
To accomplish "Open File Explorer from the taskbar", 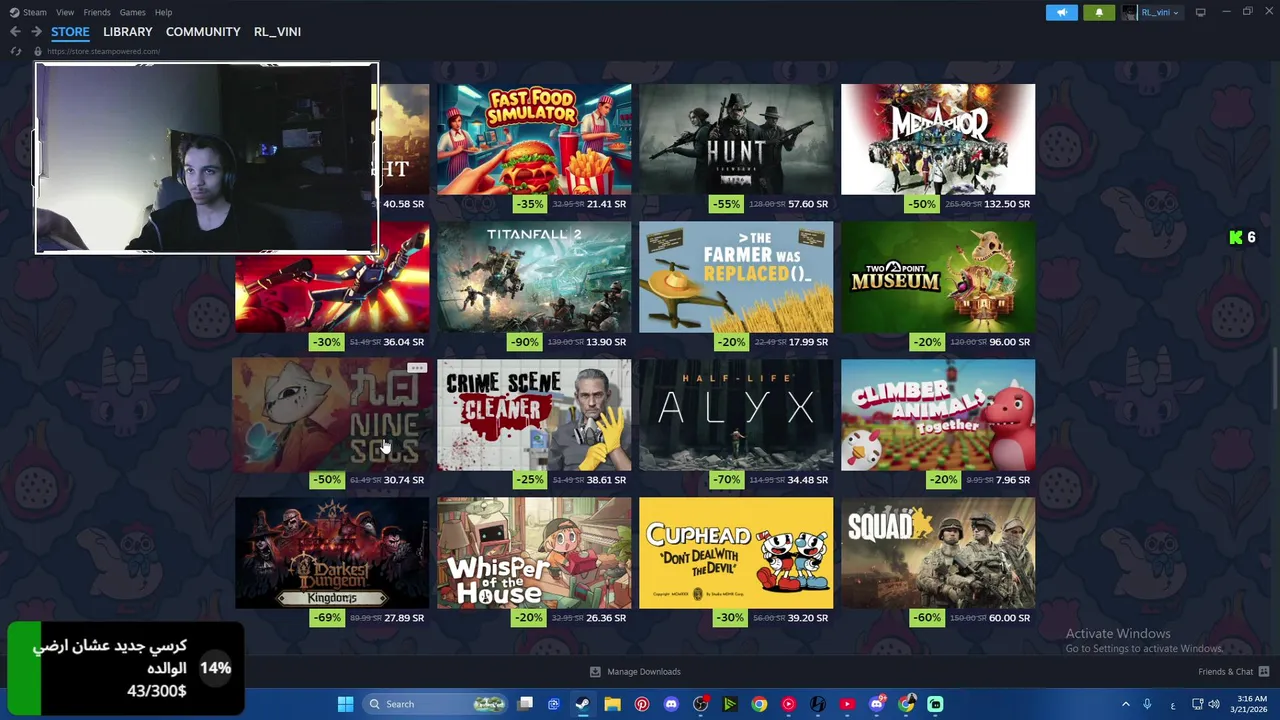I will click(612, 704).
